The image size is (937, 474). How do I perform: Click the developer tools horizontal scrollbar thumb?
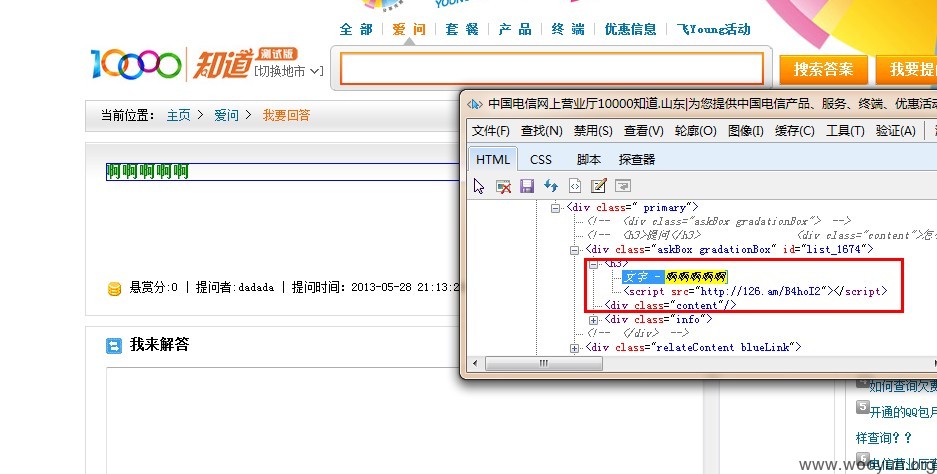coord(544,363)
